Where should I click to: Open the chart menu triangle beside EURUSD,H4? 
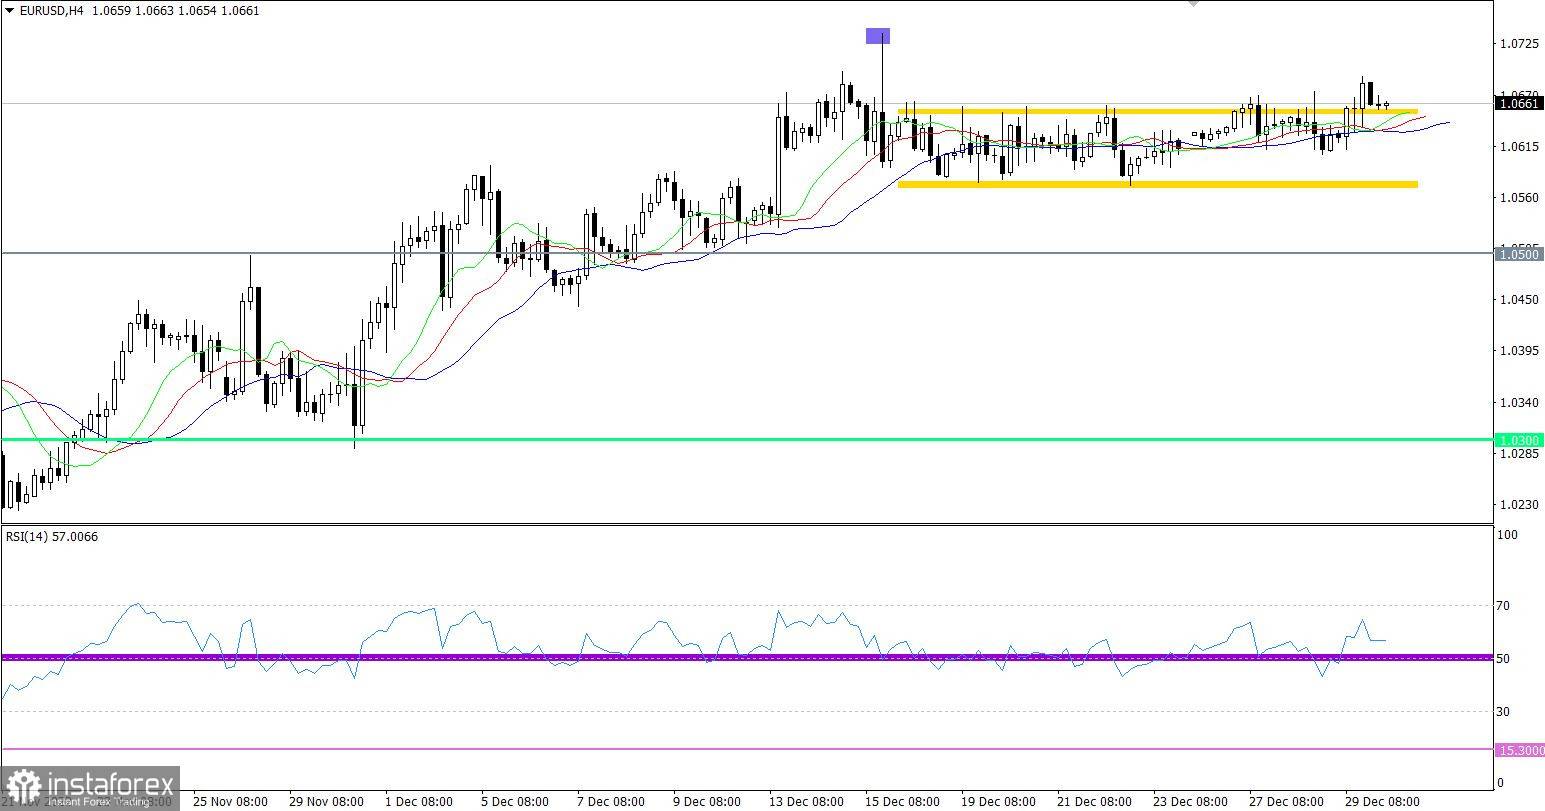8,11
